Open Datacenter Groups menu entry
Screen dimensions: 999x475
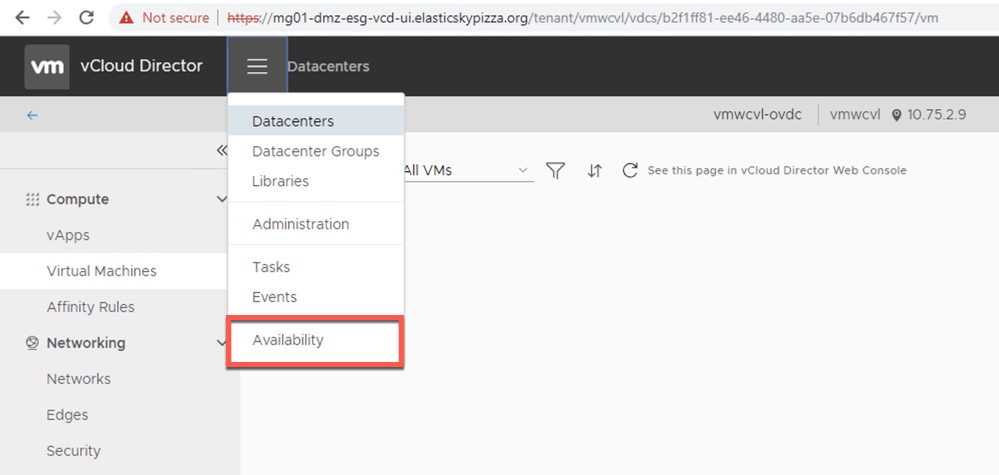(316, 151)
